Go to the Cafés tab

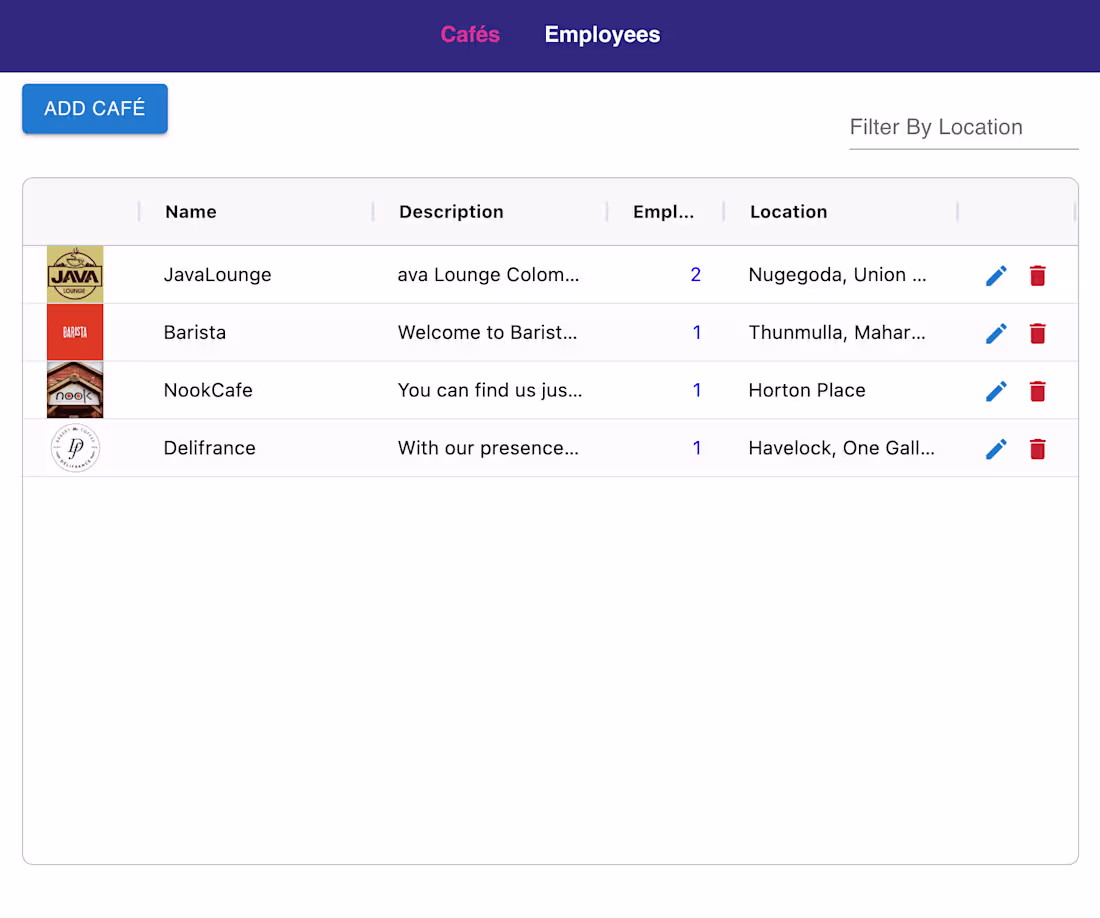click(x=470, y=35)
